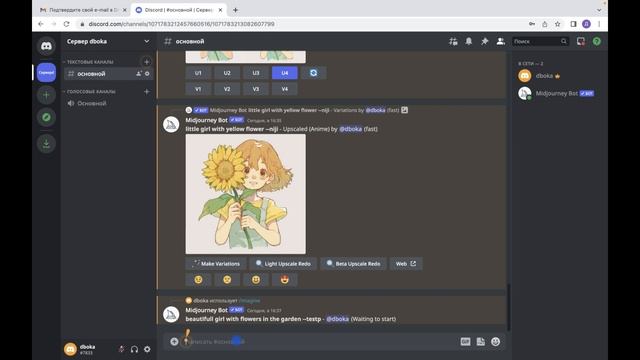Open Chrome profile avatar
This screenshot has width=640, height=360.
pyautogui.click(x=586, y=24)
